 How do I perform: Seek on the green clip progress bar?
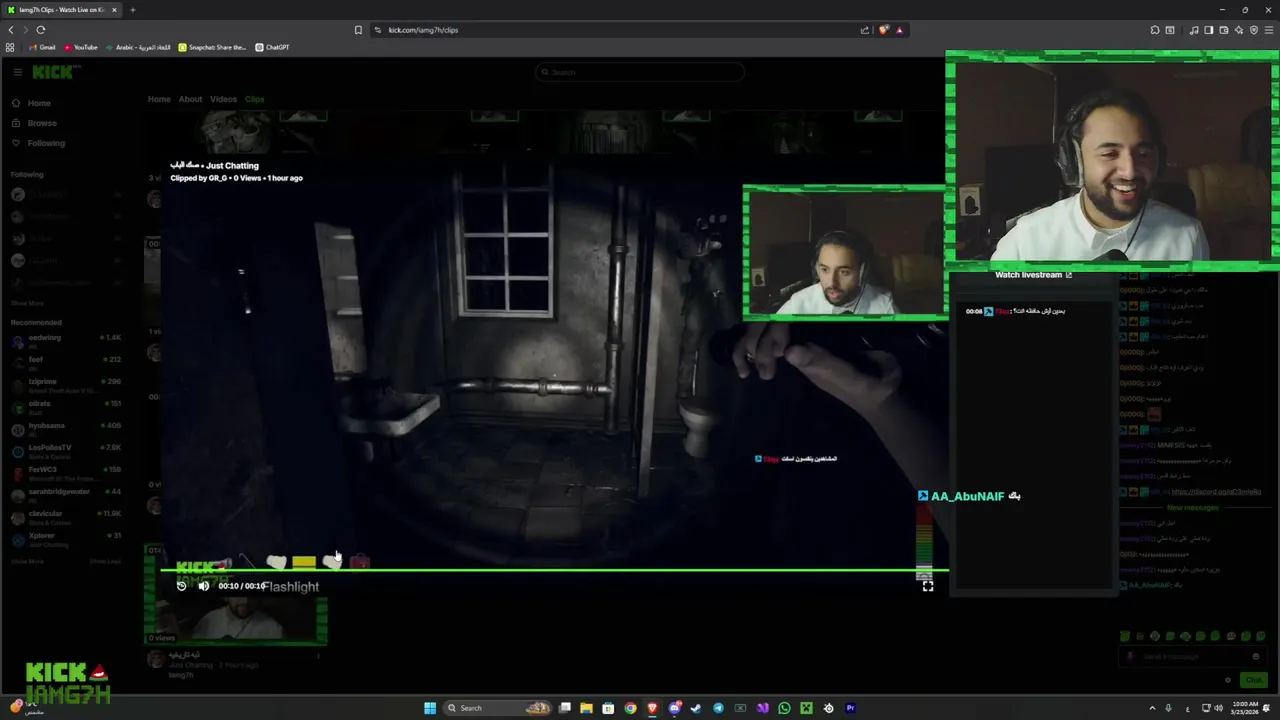pyautogui.click(x=554, y=570)
